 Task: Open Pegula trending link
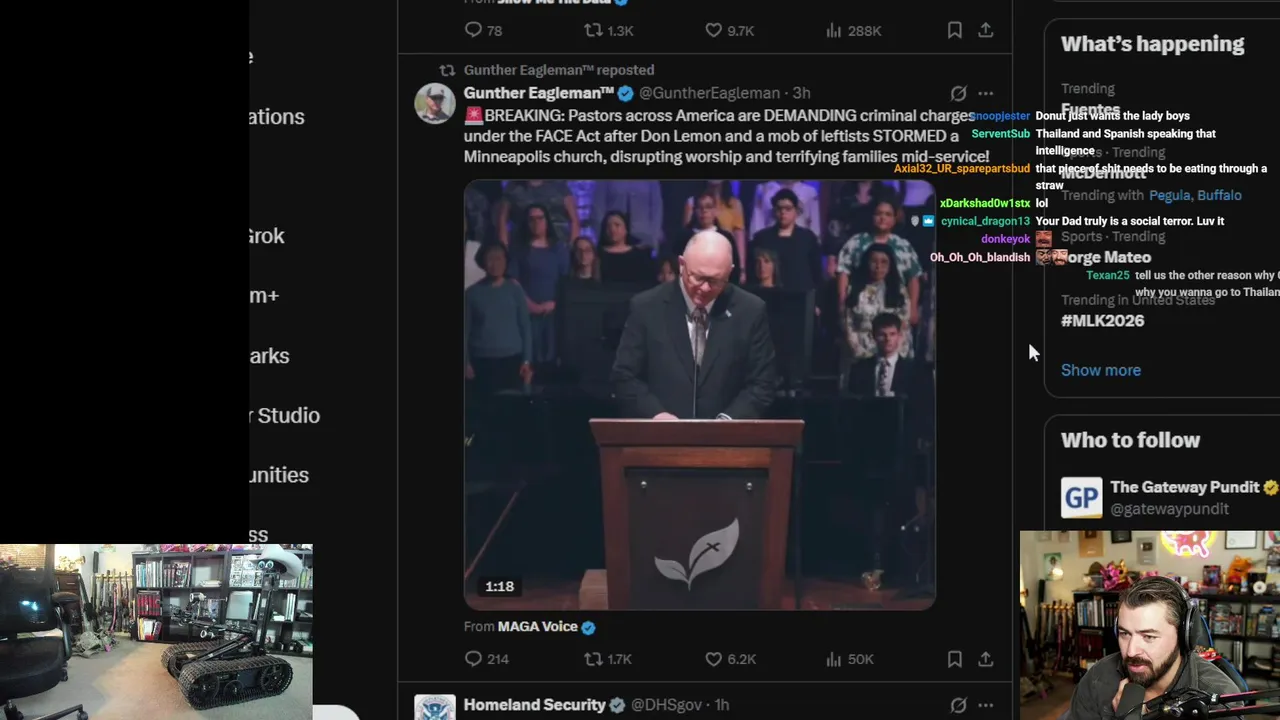(x=1168, y=195)
